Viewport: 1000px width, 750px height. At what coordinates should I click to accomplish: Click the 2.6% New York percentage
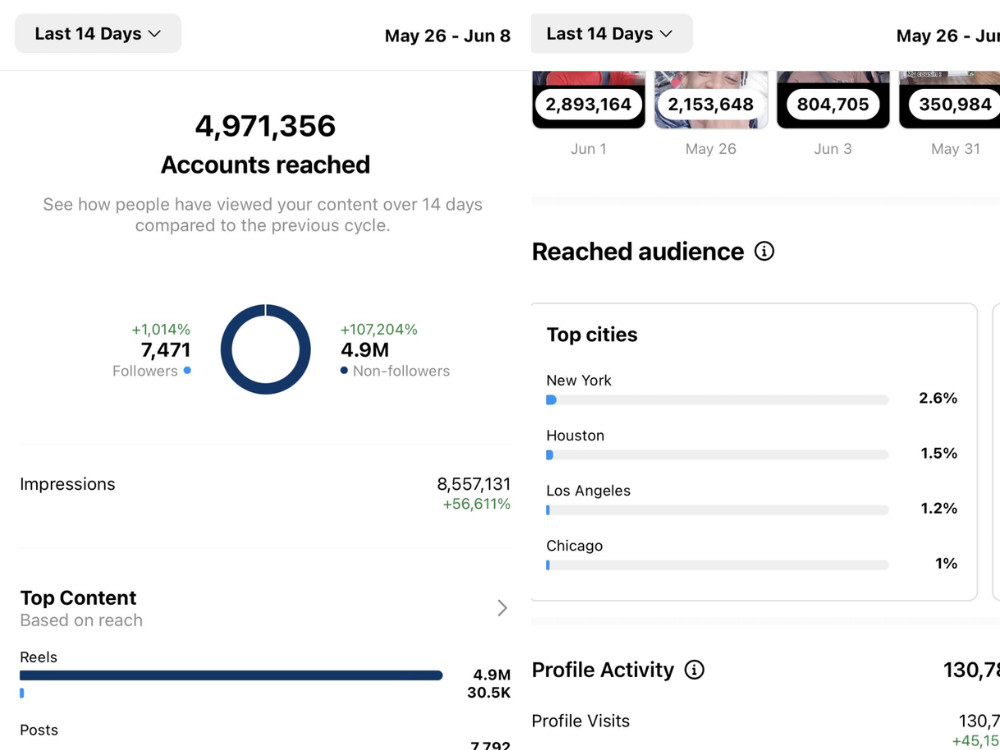coord(938,398)
